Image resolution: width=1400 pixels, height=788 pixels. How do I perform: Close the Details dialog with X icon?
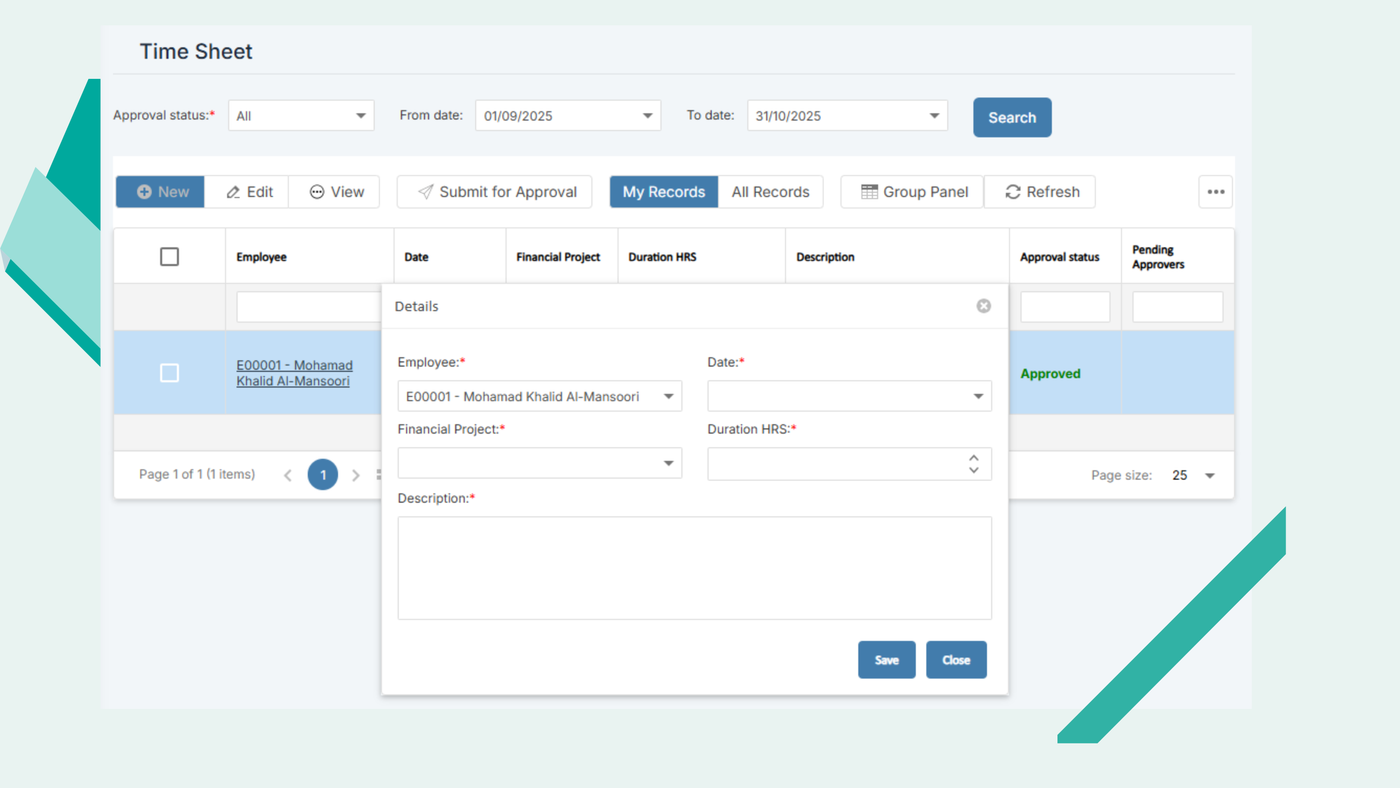[984, 306]
